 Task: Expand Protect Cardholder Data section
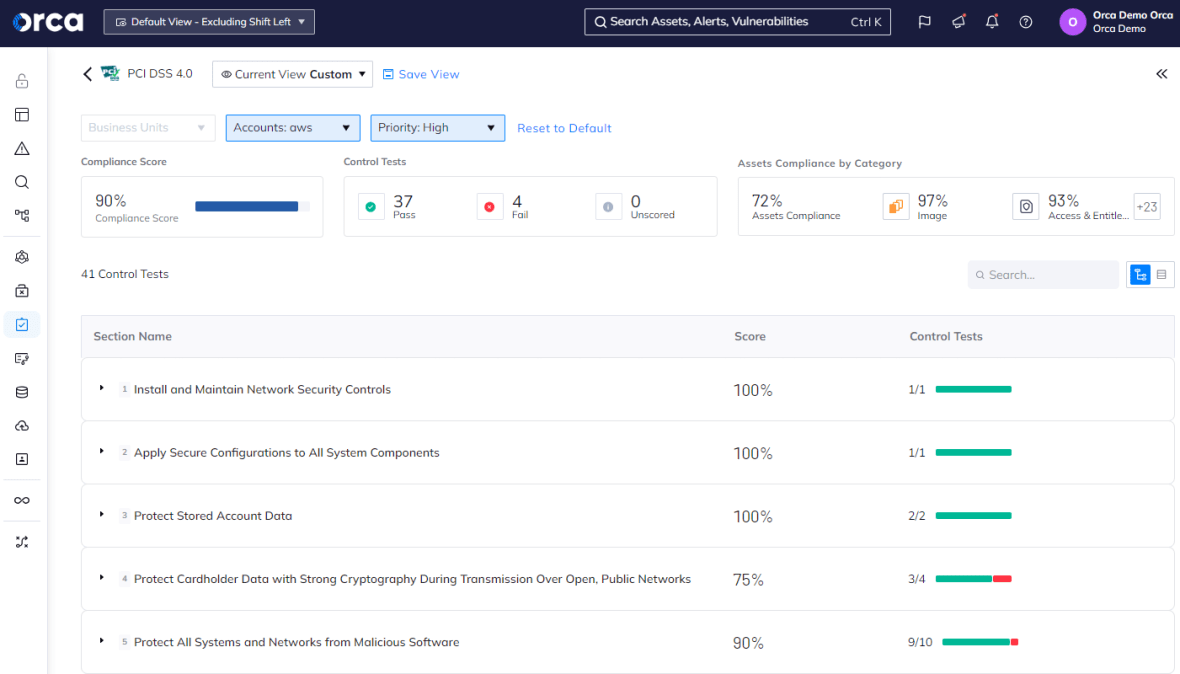(x=102, y=578)
